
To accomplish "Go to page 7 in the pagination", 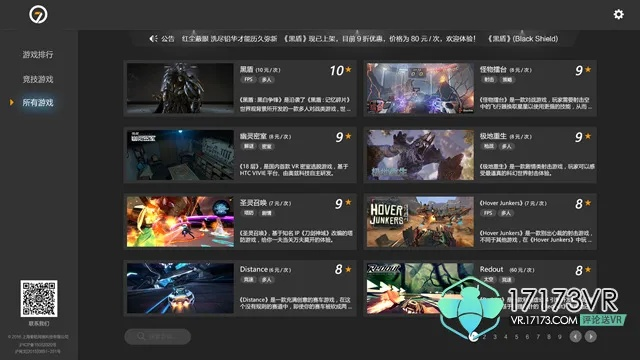I will [x=538, y=337].
